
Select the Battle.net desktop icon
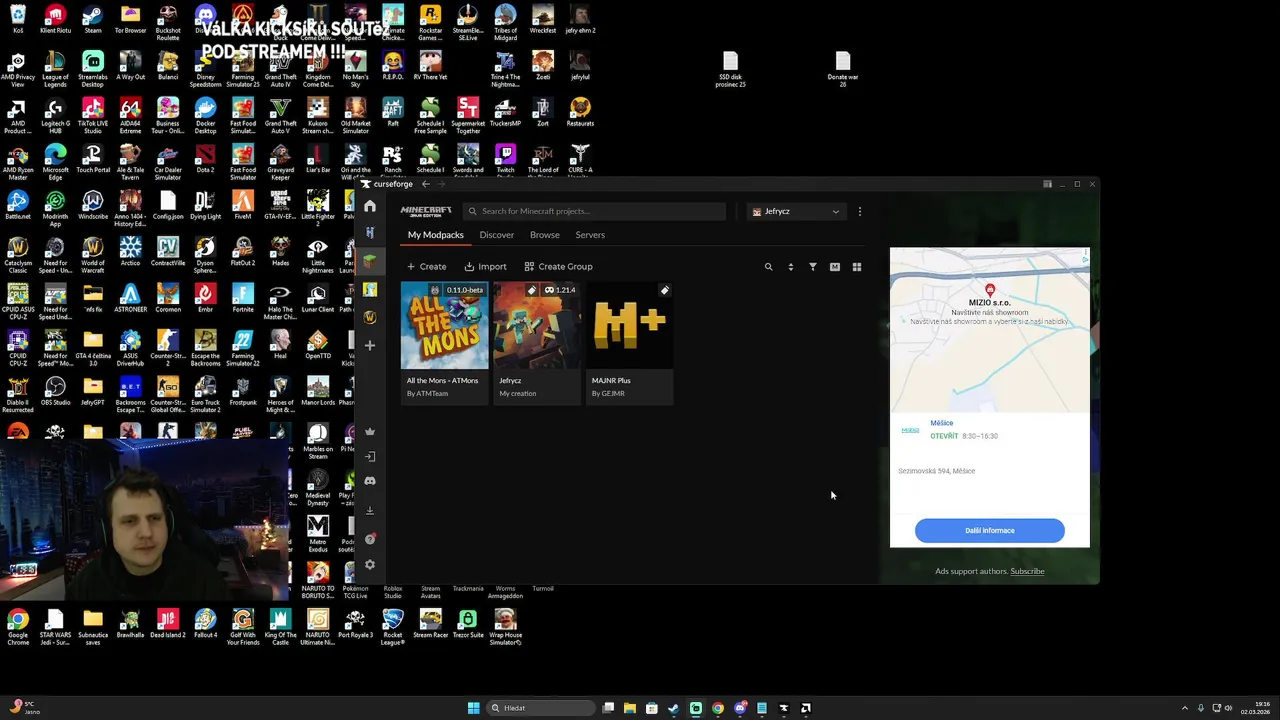tap(18, 206)
